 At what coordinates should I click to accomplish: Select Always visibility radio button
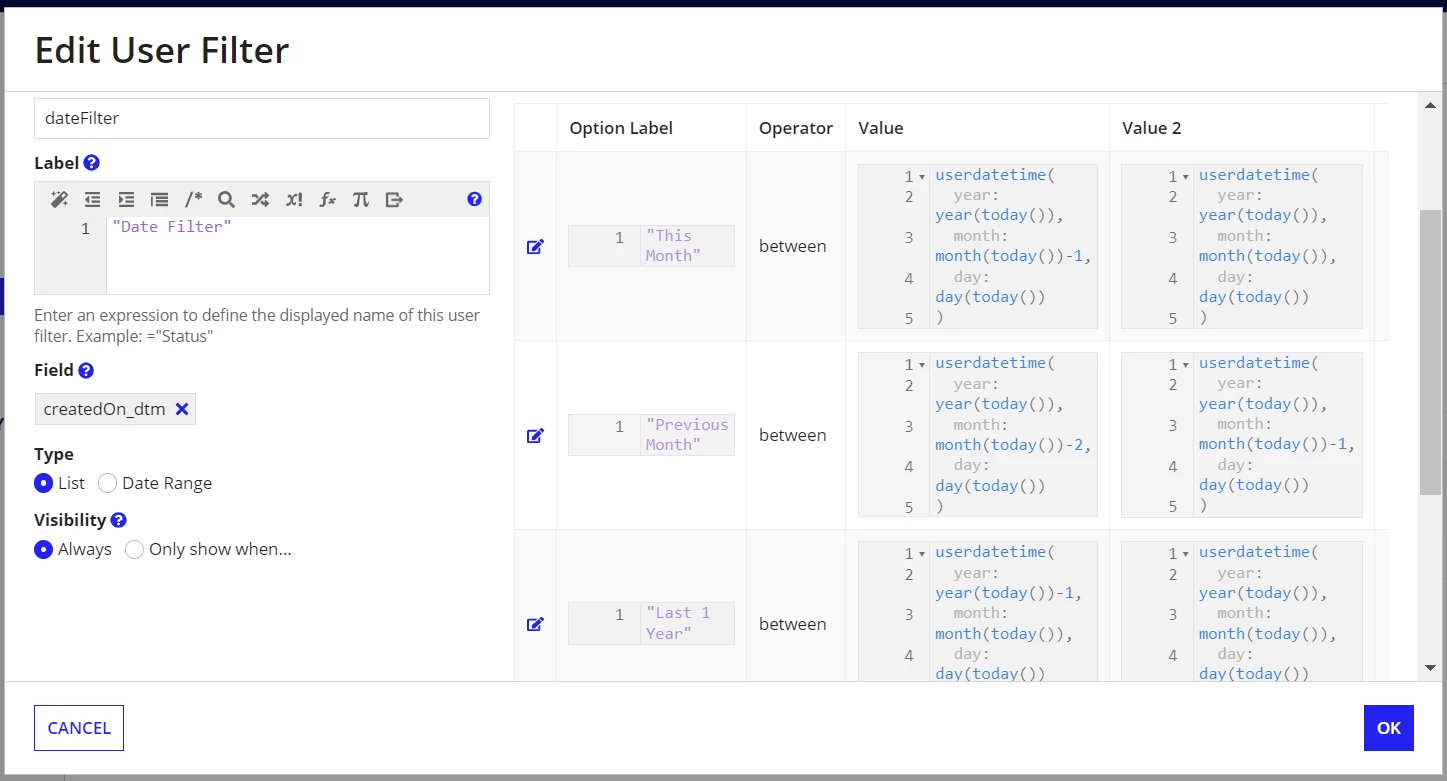pyautogui.click(x=43, y=549)
